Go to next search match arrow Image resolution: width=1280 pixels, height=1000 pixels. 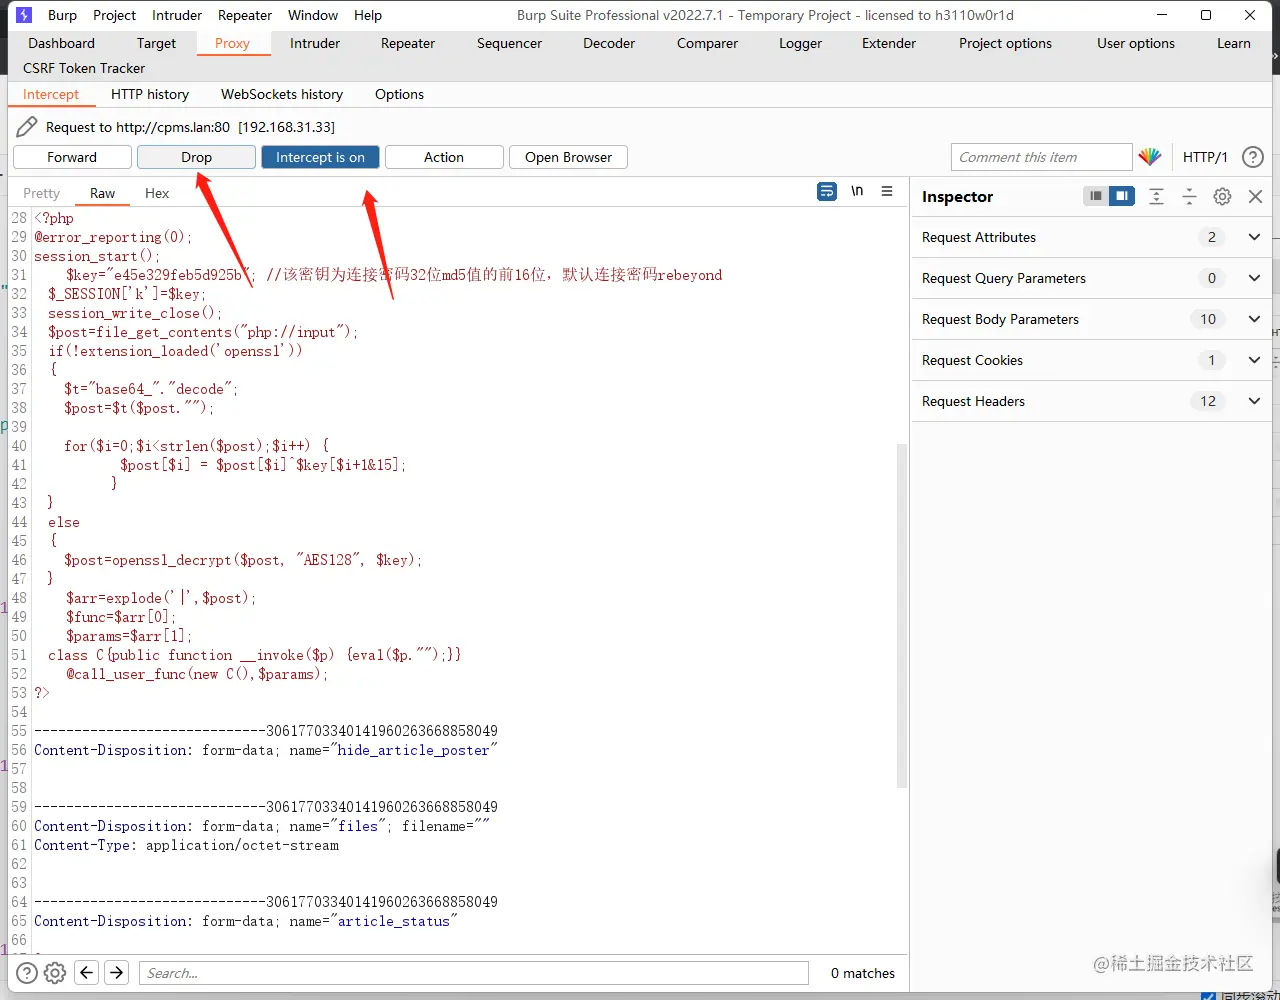pyautogui.click(x=117, y=973)
